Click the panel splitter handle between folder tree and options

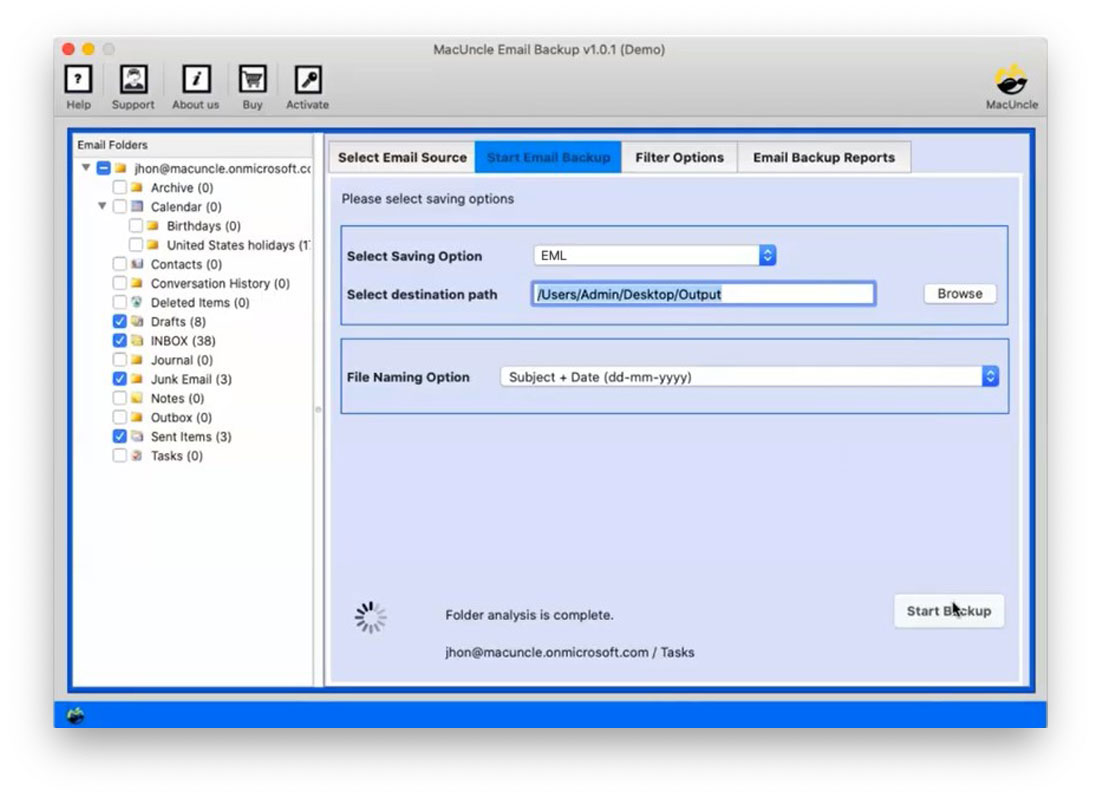click(x=319, y=410)
